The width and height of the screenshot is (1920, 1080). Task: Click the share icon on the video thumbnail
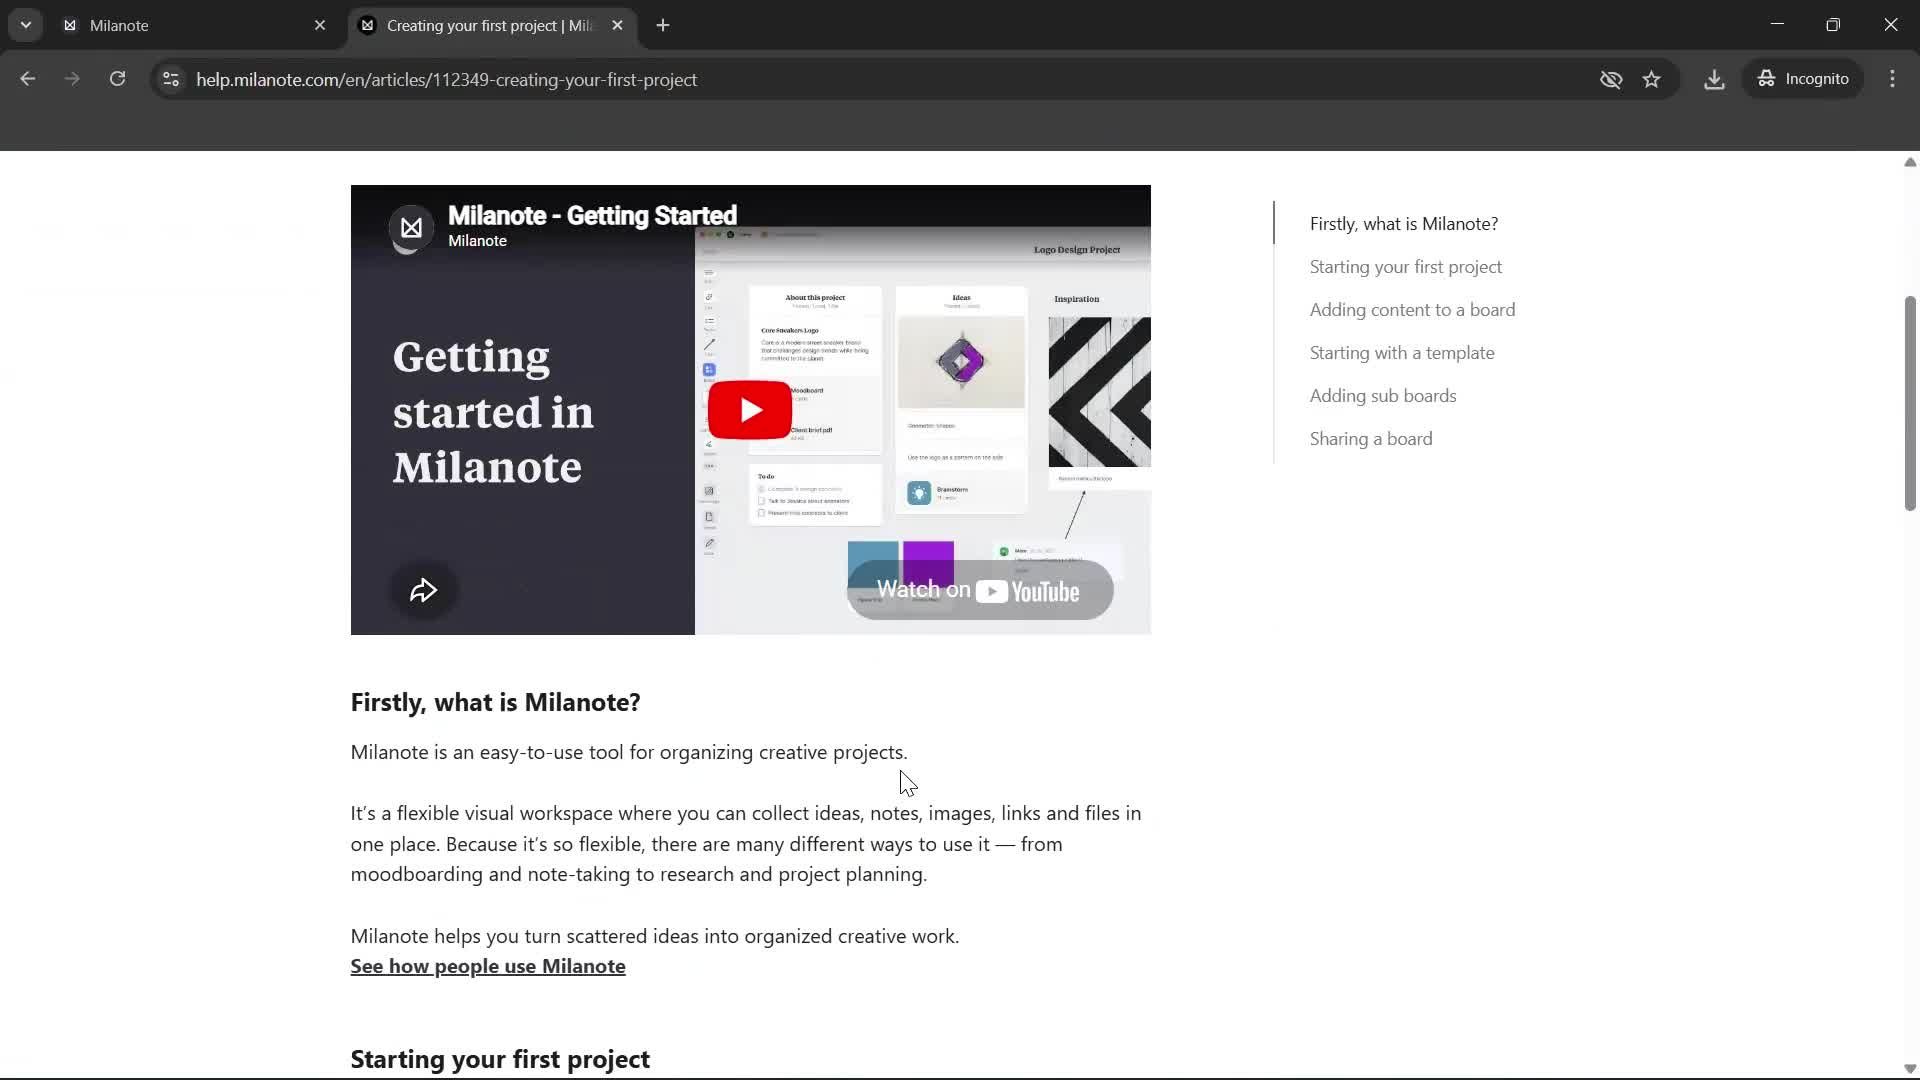click(424, 590)
